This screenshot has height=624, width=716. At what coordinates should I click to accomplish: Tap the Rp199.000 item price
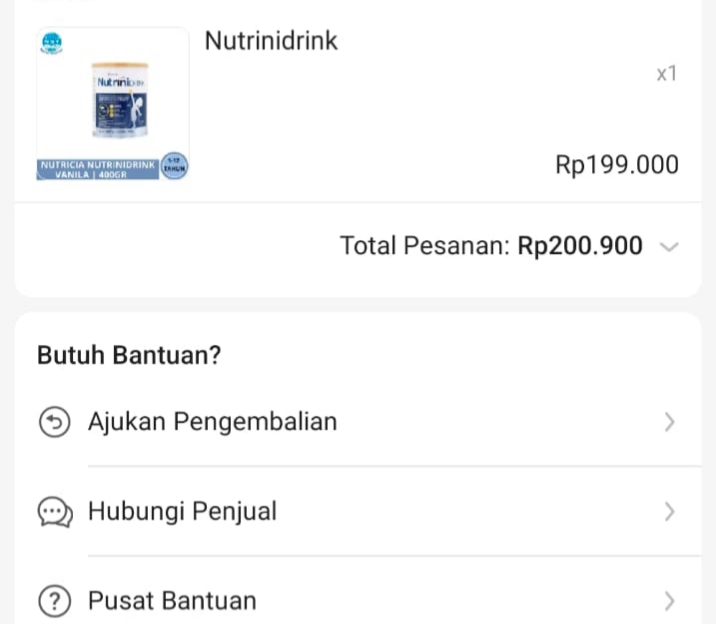coord(617,166)
